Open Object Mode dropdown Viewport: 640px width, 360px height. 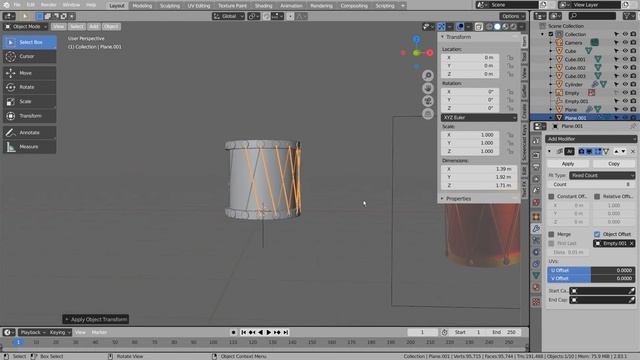pos(26,27)
